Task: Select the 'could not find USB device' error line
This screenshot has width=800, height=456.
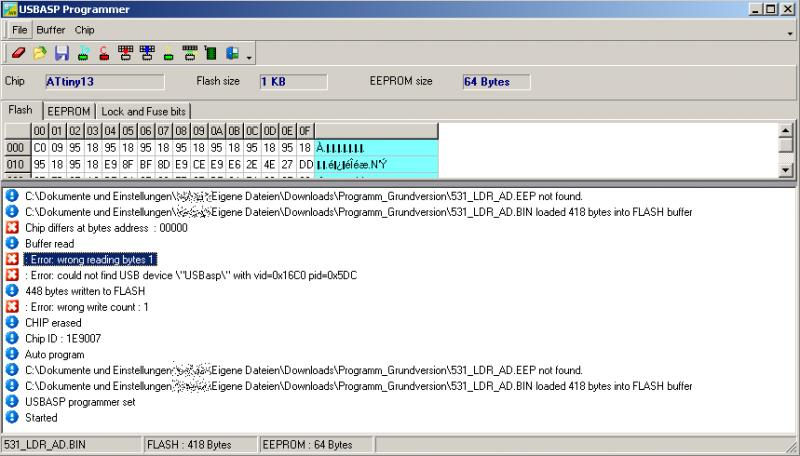Action: (191, 275)
